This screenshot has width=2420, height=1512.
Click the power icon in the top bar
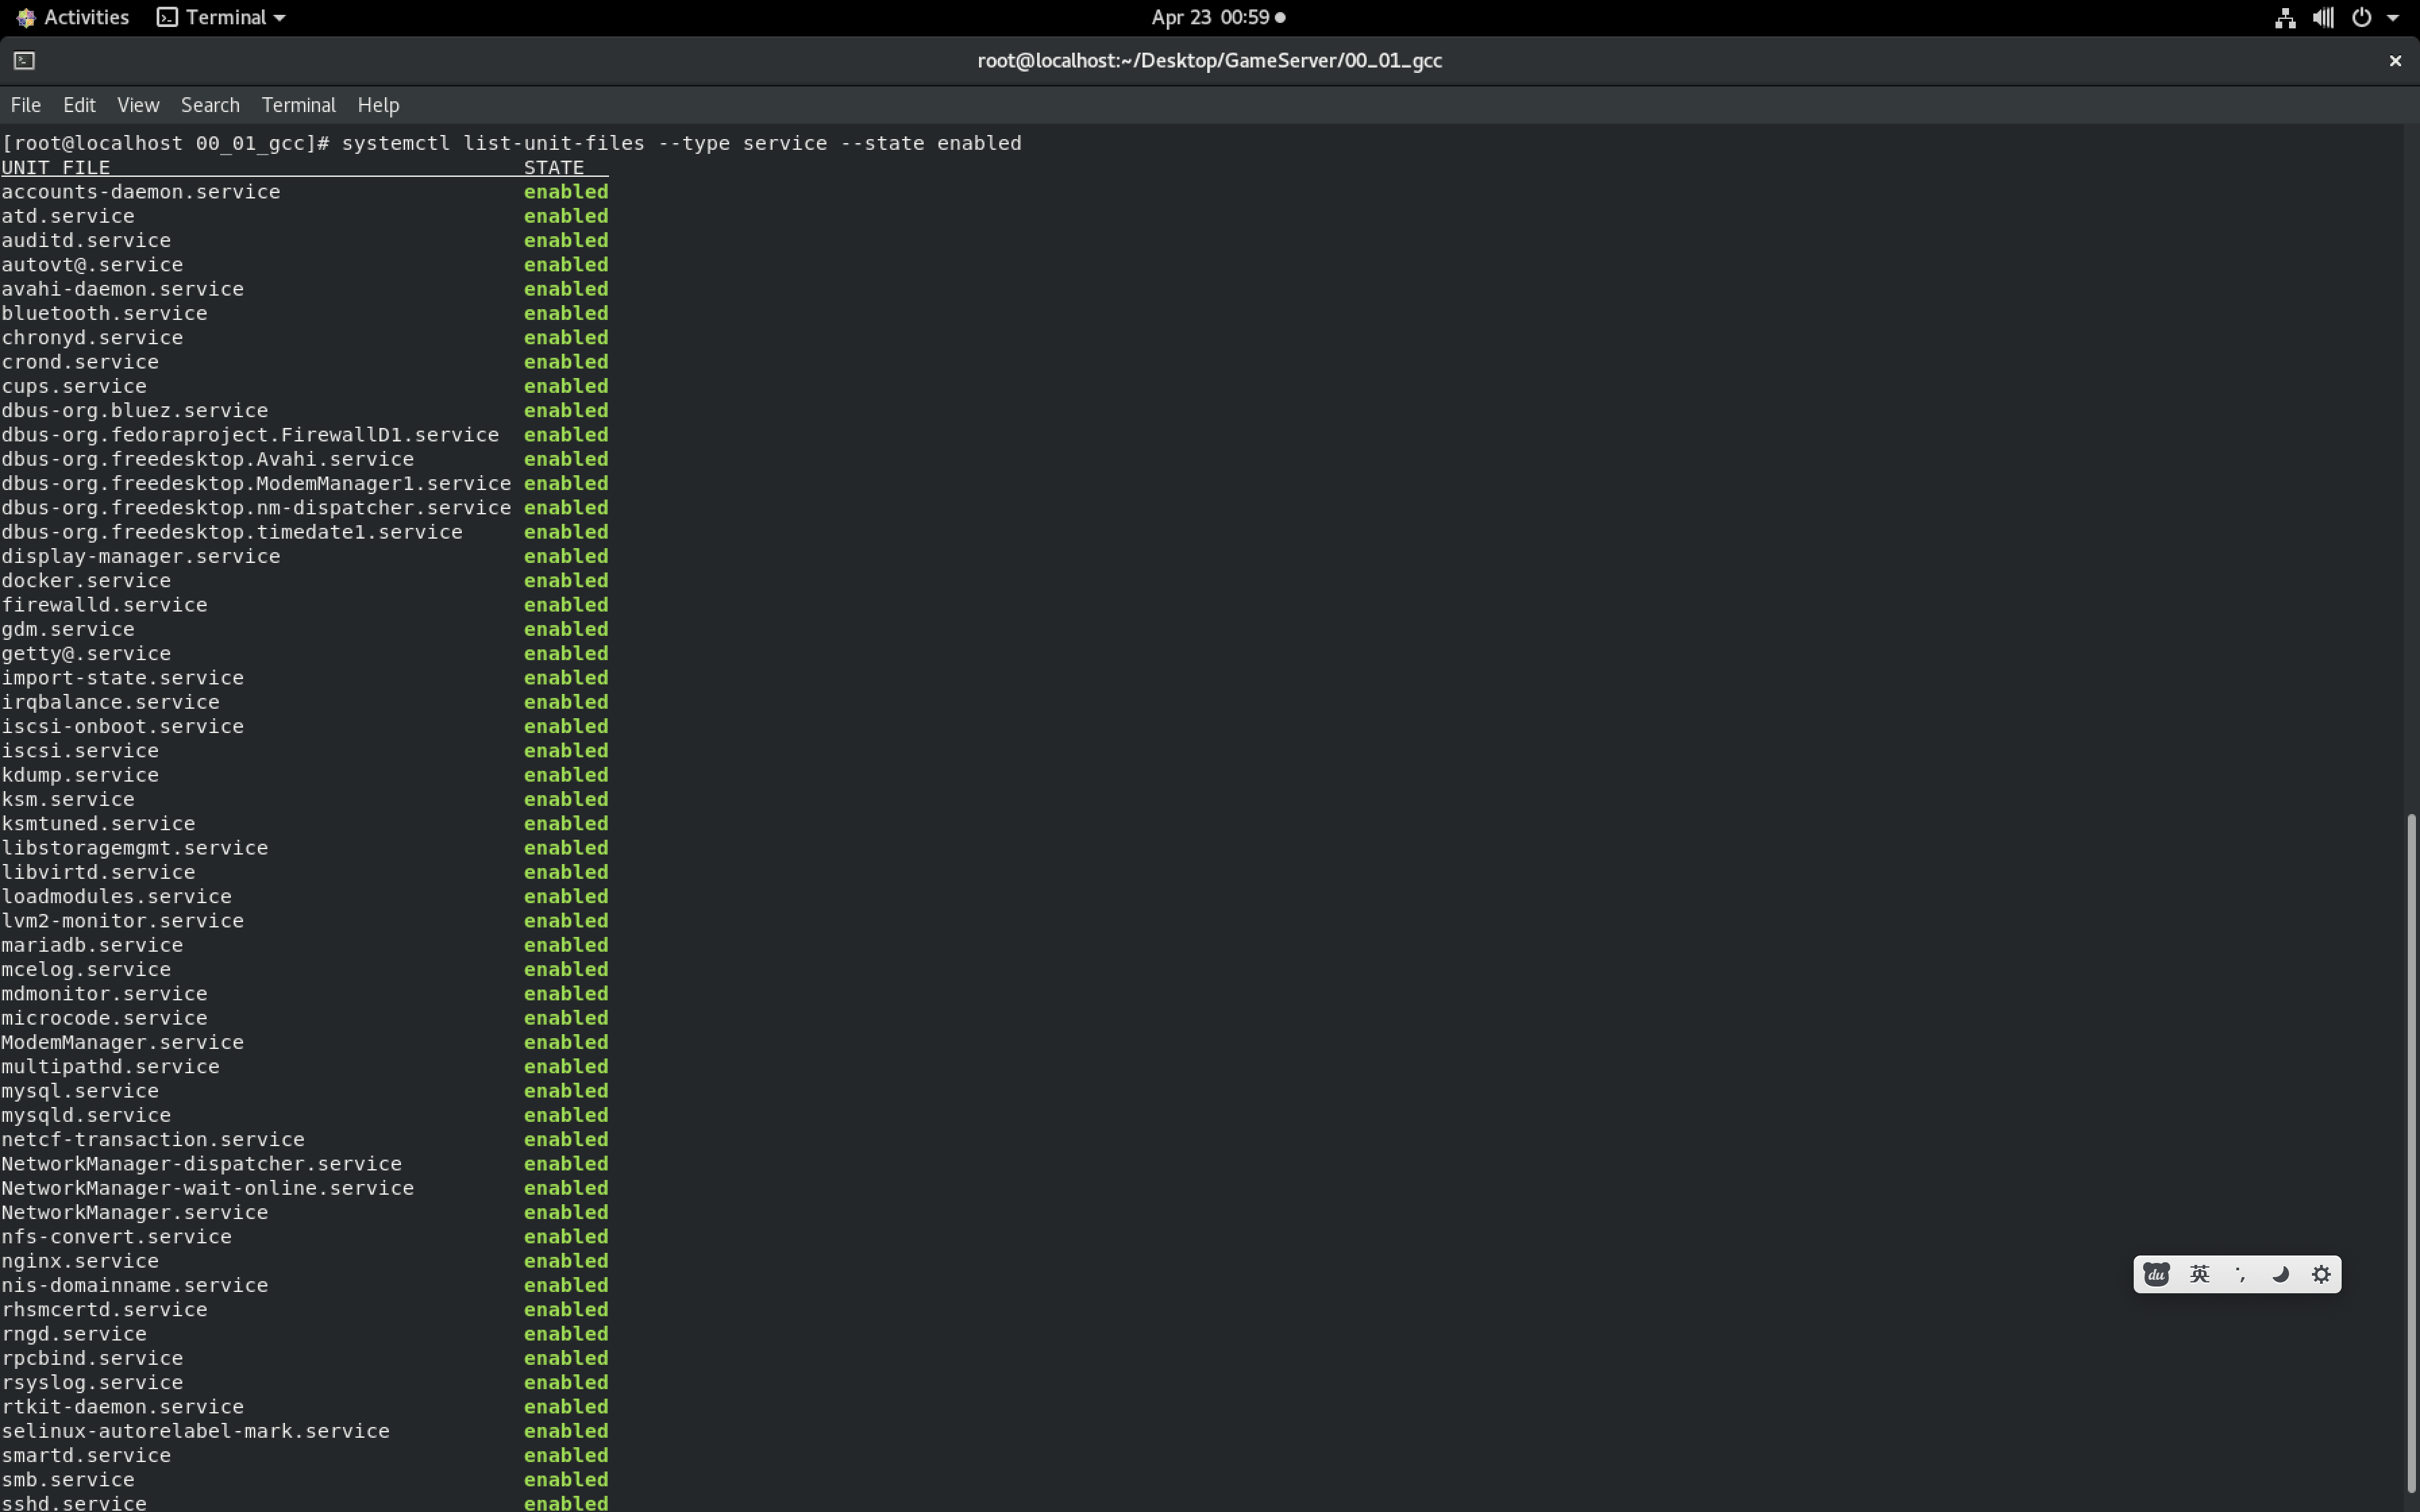coord(2362,17)
